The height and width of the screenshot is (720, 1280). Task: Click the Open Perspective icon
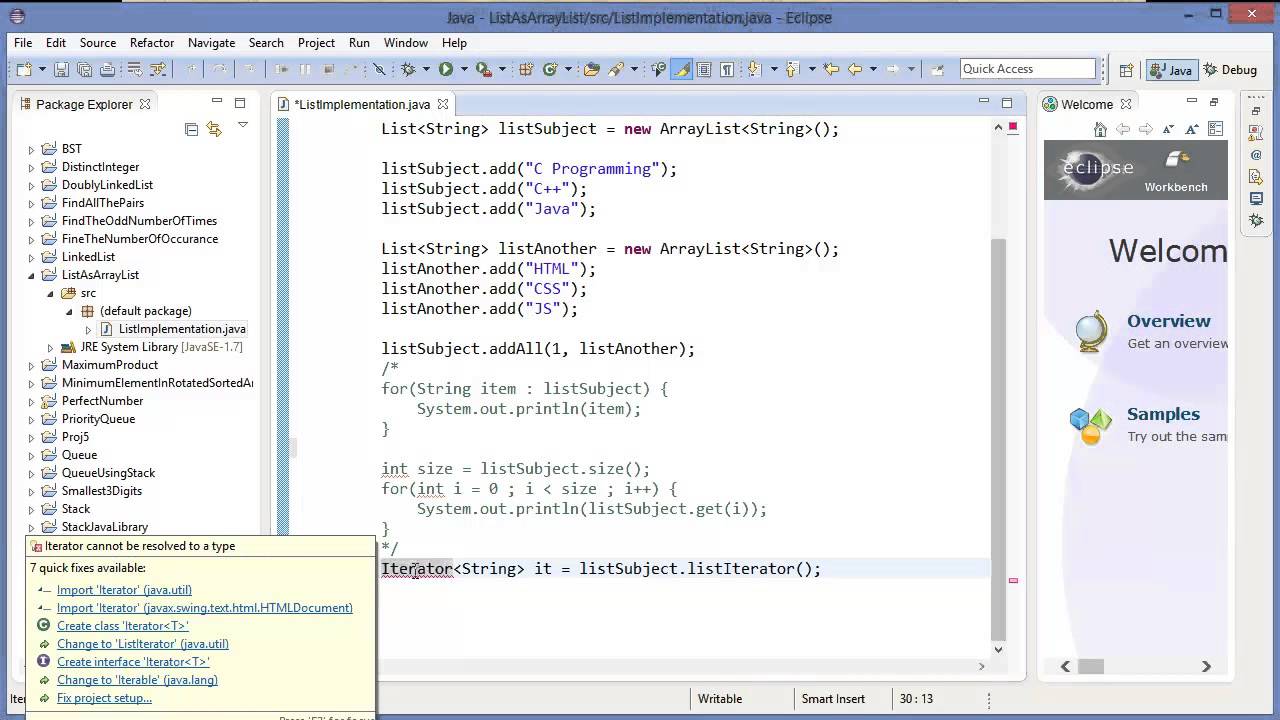[x=1126, y=70]
